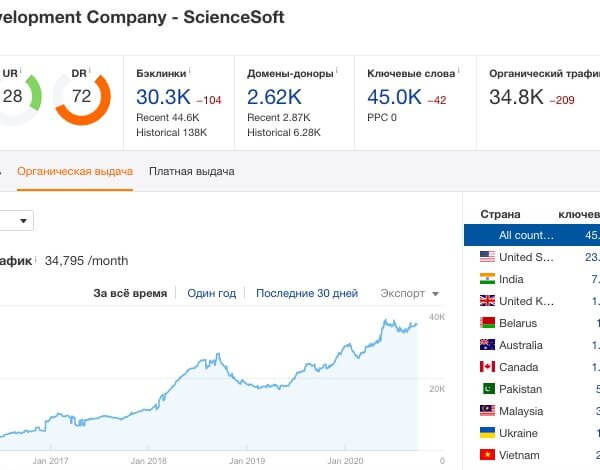
Task: Click the Vietnam flag icon
Action: click(487, 455)
